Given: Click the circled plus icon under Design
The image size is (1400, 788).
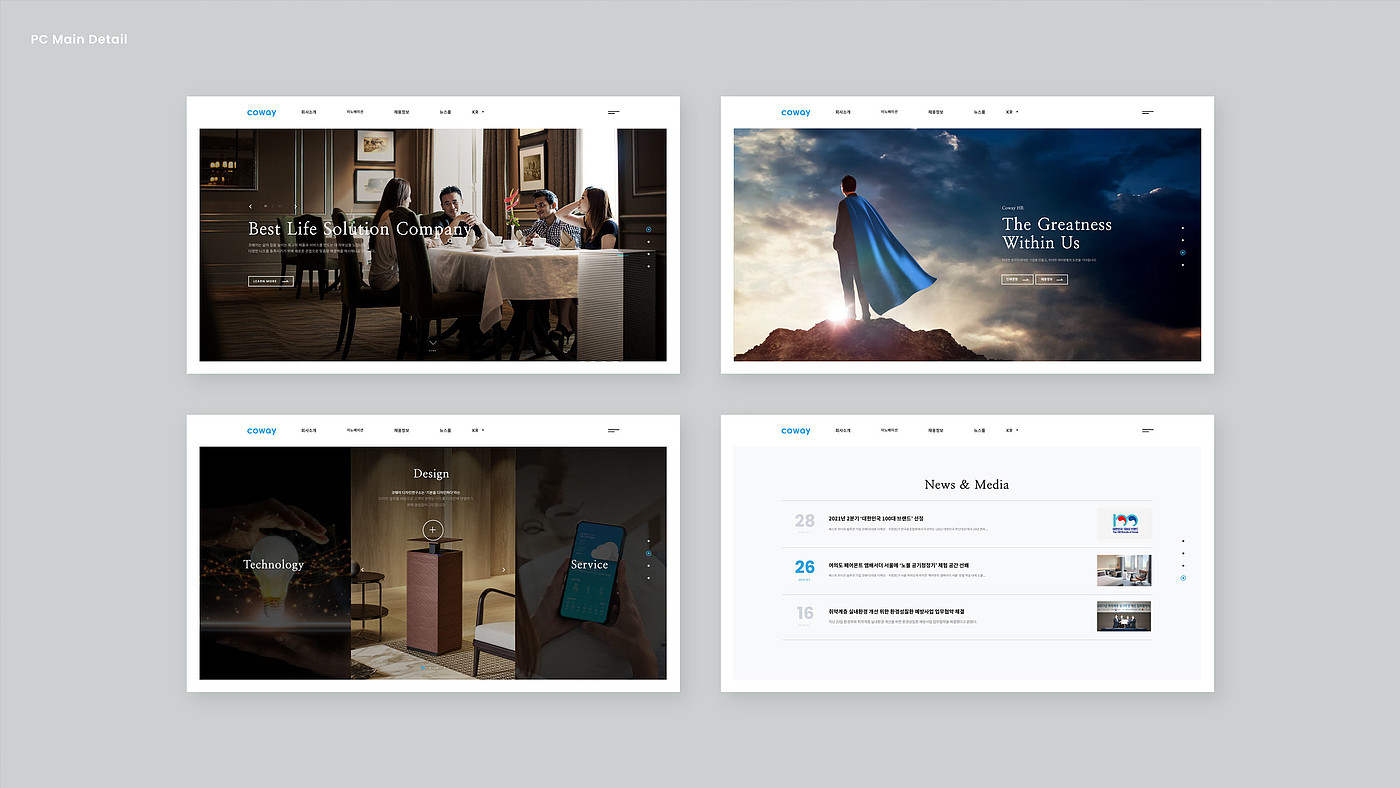Looking at the screenshot, I should pos(432,530).
